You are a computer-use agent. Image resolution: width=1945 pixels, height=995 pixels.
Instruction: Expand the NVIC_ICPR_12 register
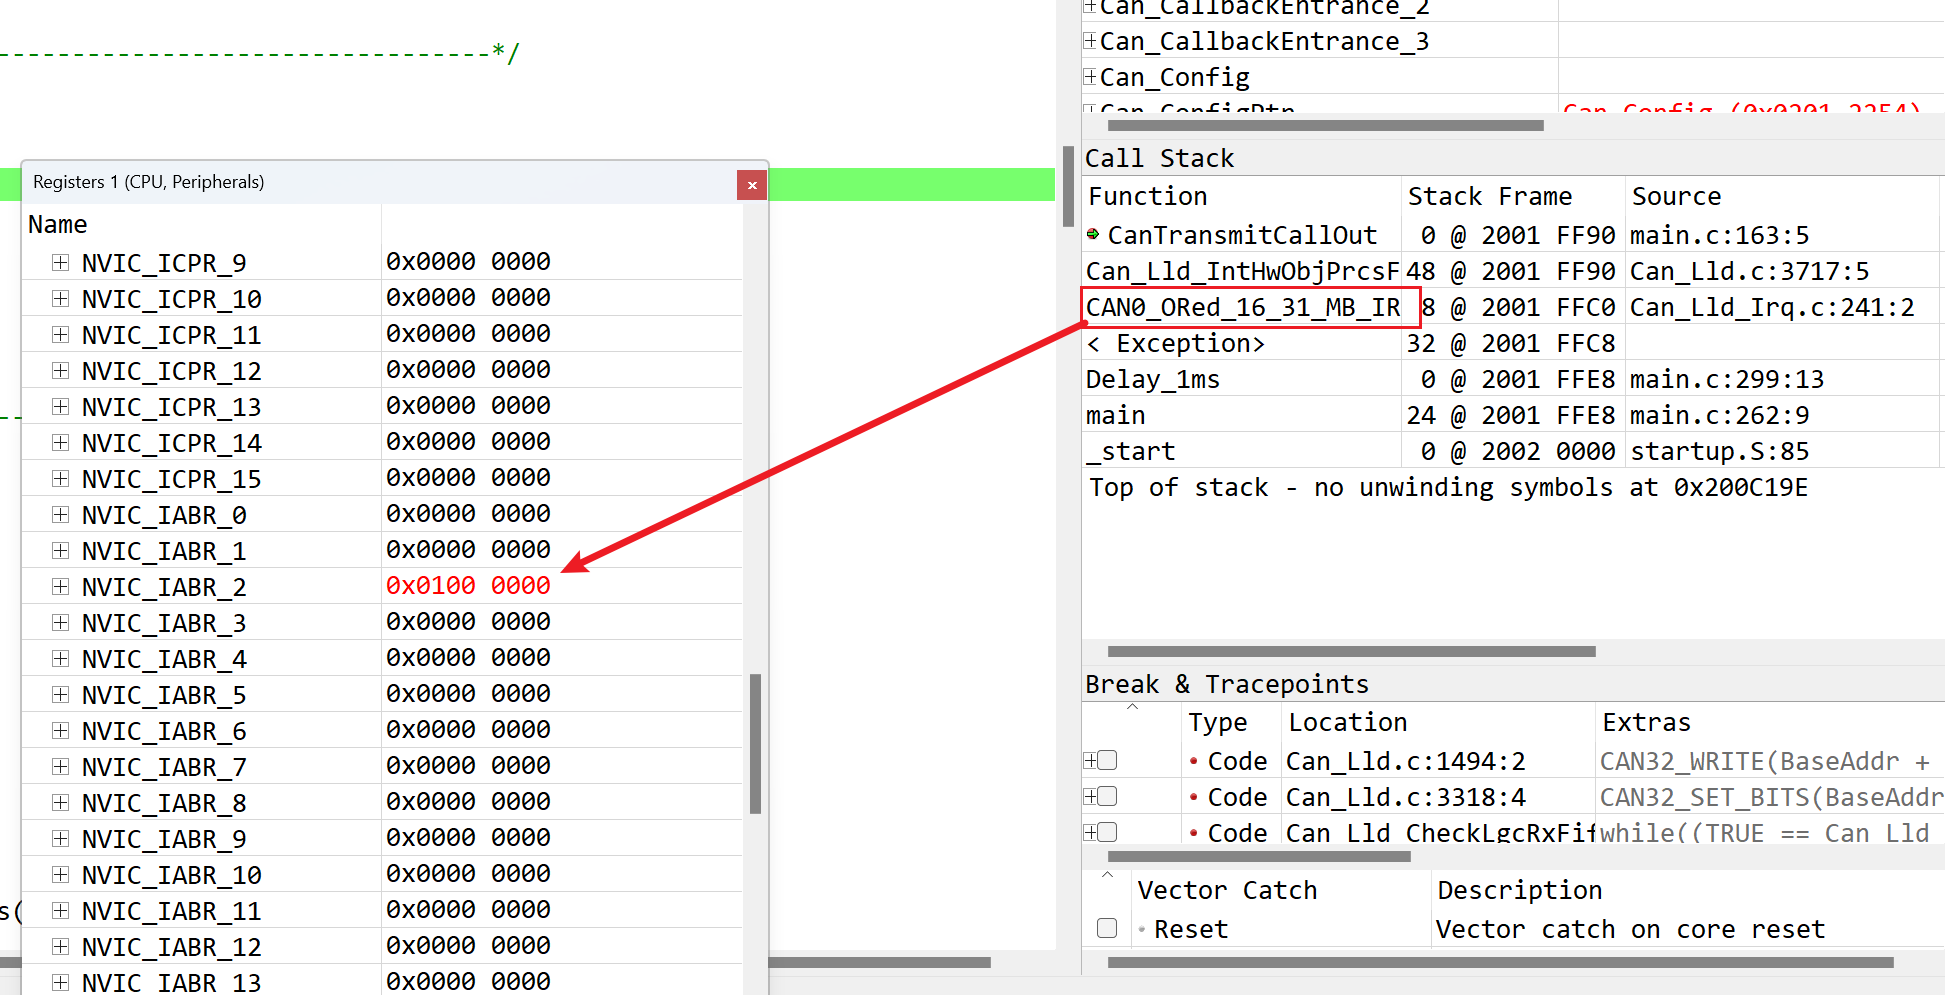pyautogui.click(x=61, y=370)
